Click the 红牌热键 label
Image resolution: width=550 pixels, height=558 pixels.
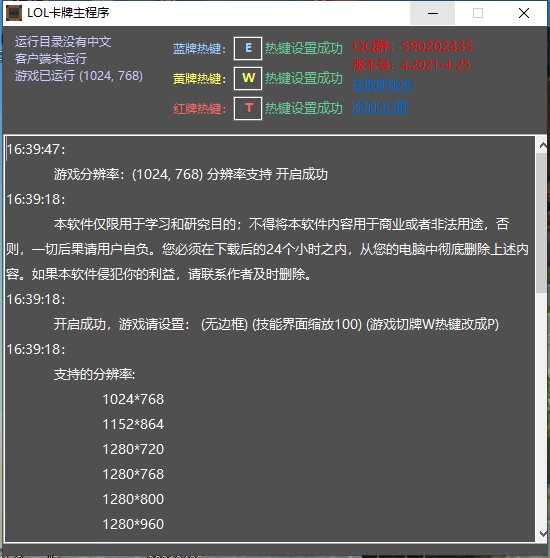point(199,109)
